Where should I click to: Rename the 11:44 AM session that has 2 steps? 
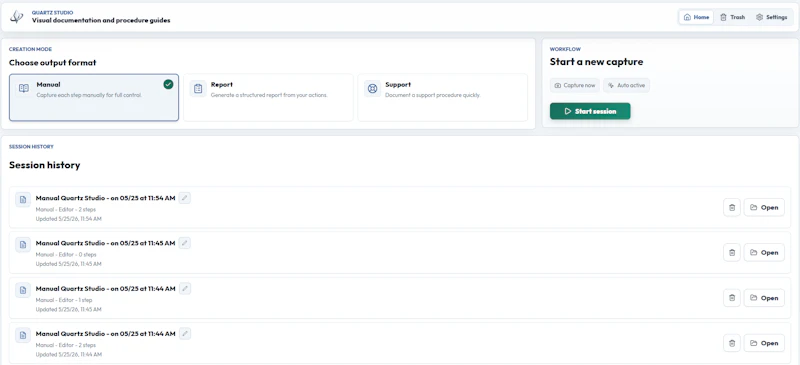pyautogui.click(x=185, y=333)
